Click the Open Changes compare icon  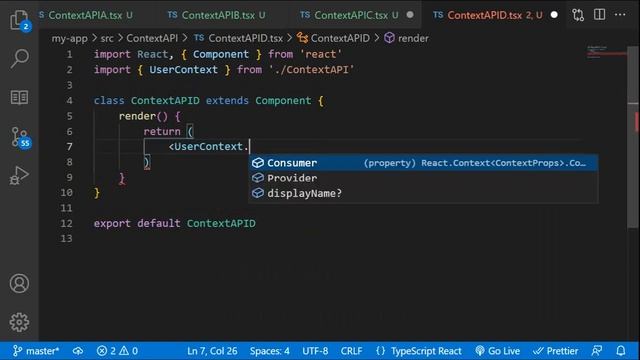tap(578, 15)
